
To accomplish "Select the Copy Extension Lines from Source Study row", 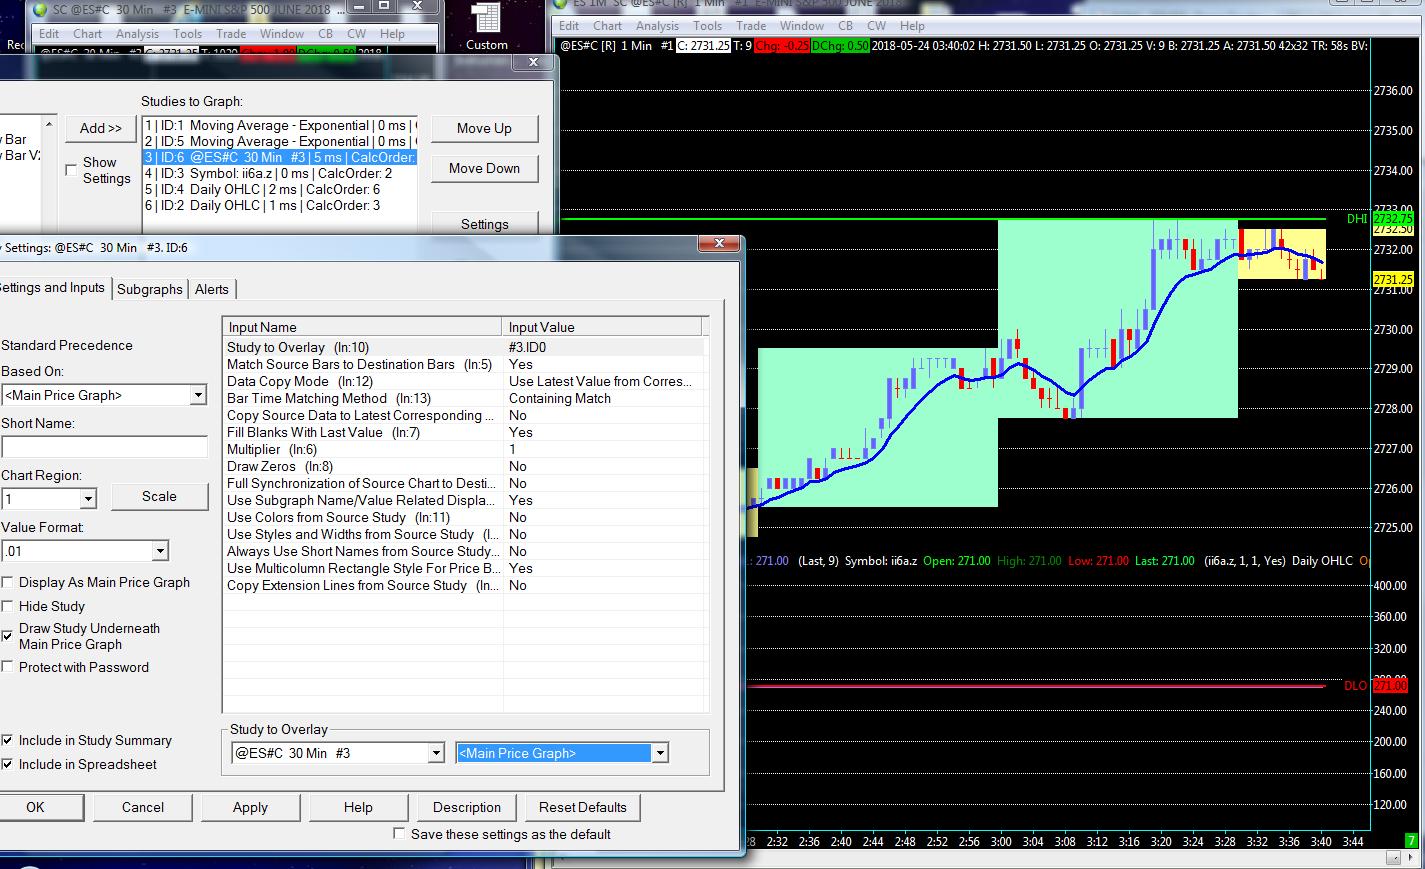I will 465,585.
